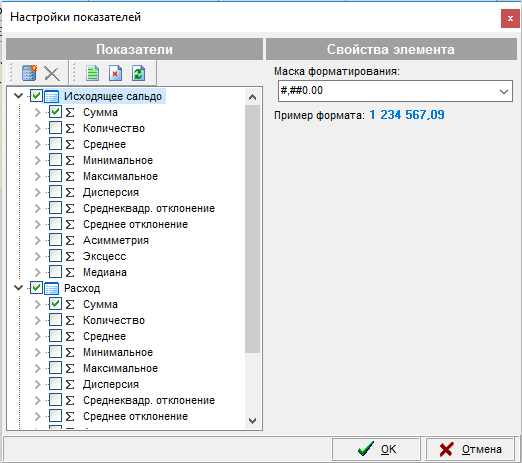
Task: Uncheck the Исходящее сальдо checkbox
Action: coord(36,96)
